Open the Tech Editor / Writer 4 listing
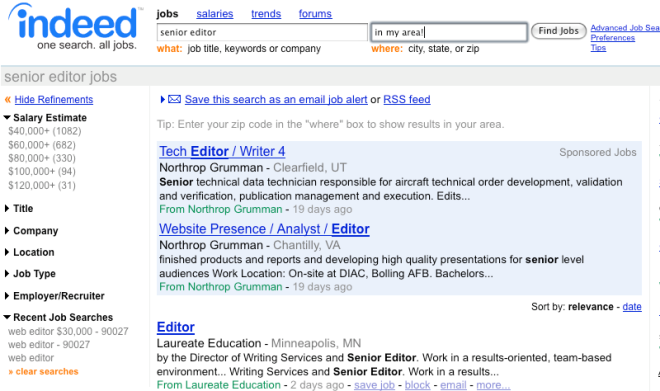 (x=222, y=152)
